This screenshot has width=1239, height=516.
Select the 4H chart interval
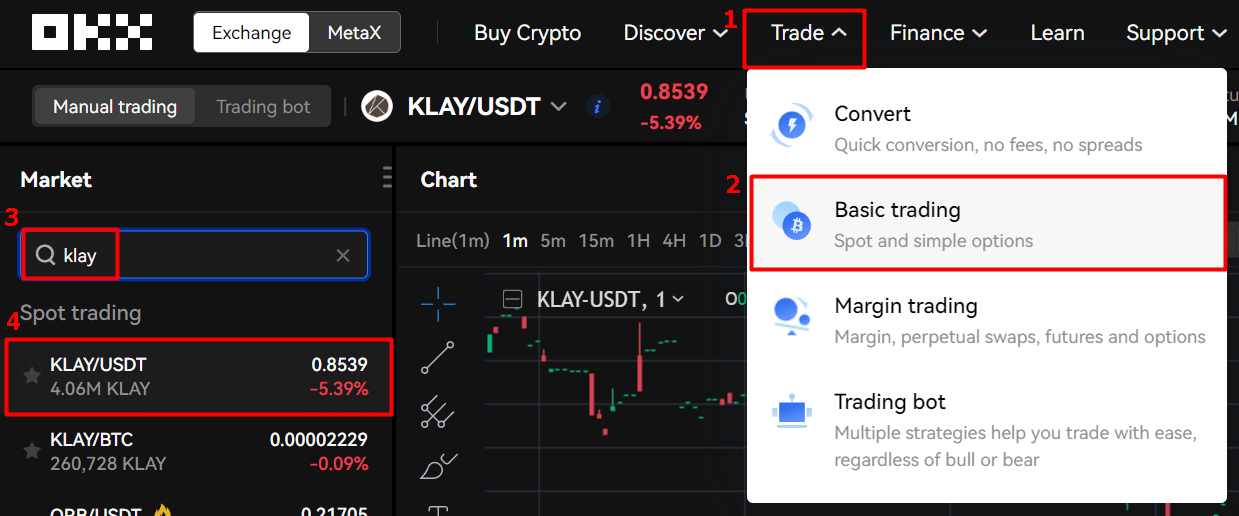tap(674, 240)
